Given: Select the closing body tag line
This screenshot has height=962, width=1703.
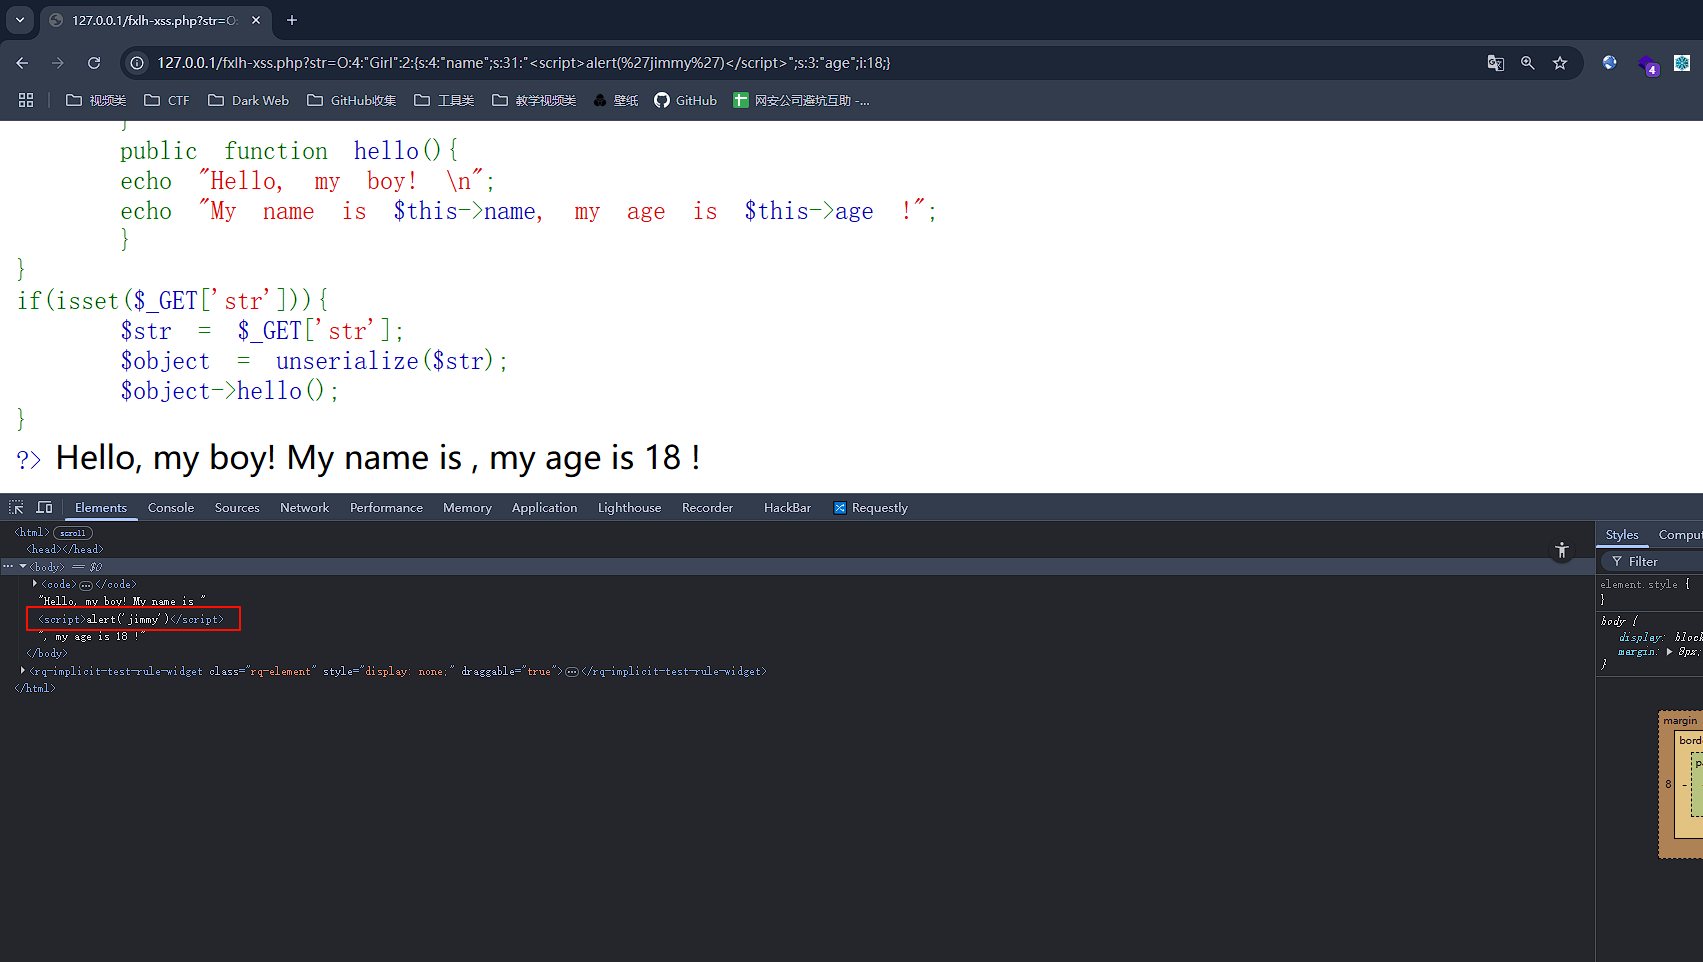Looking at the screenshot, I should coord(47,654).
